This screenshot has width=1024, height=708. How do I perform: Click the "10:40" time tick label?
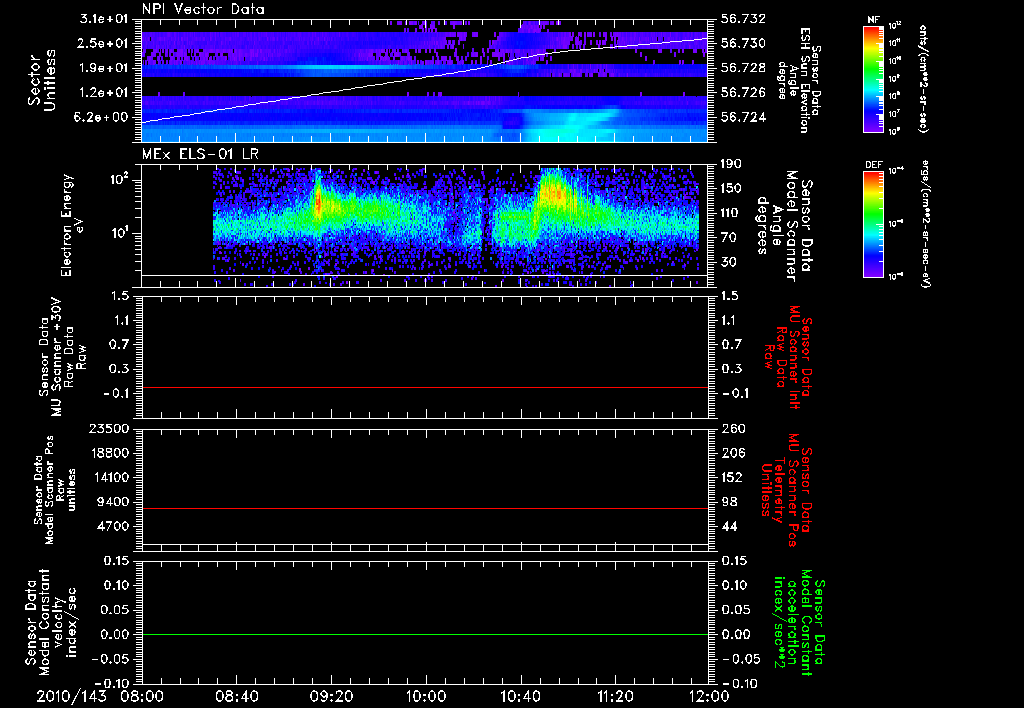520,696
